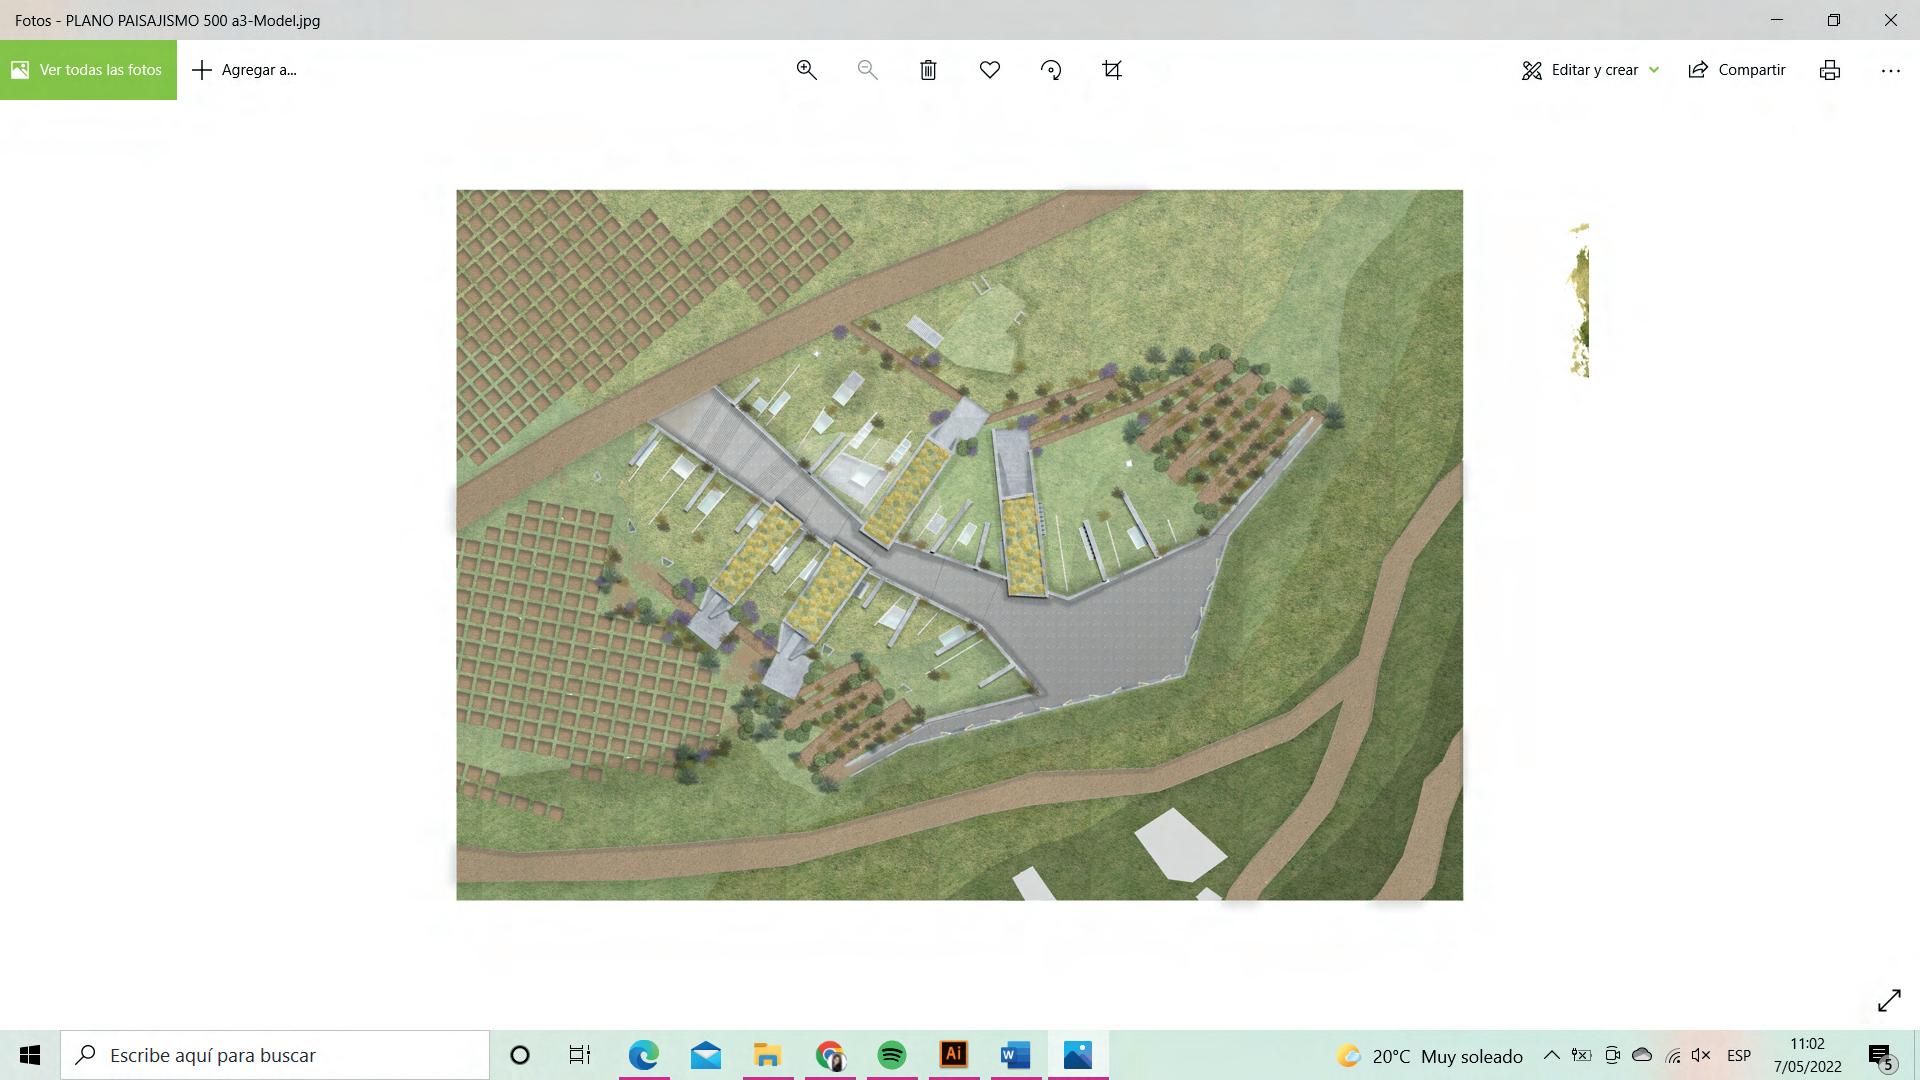This screenshot has height=1080, width=1920.
Task: Rotate the image using rotate icon
Action: [1050, 70]
